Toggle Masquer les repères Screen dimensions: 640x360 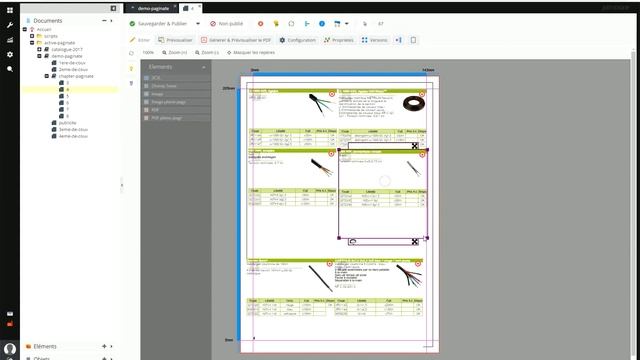pos(251,53)
